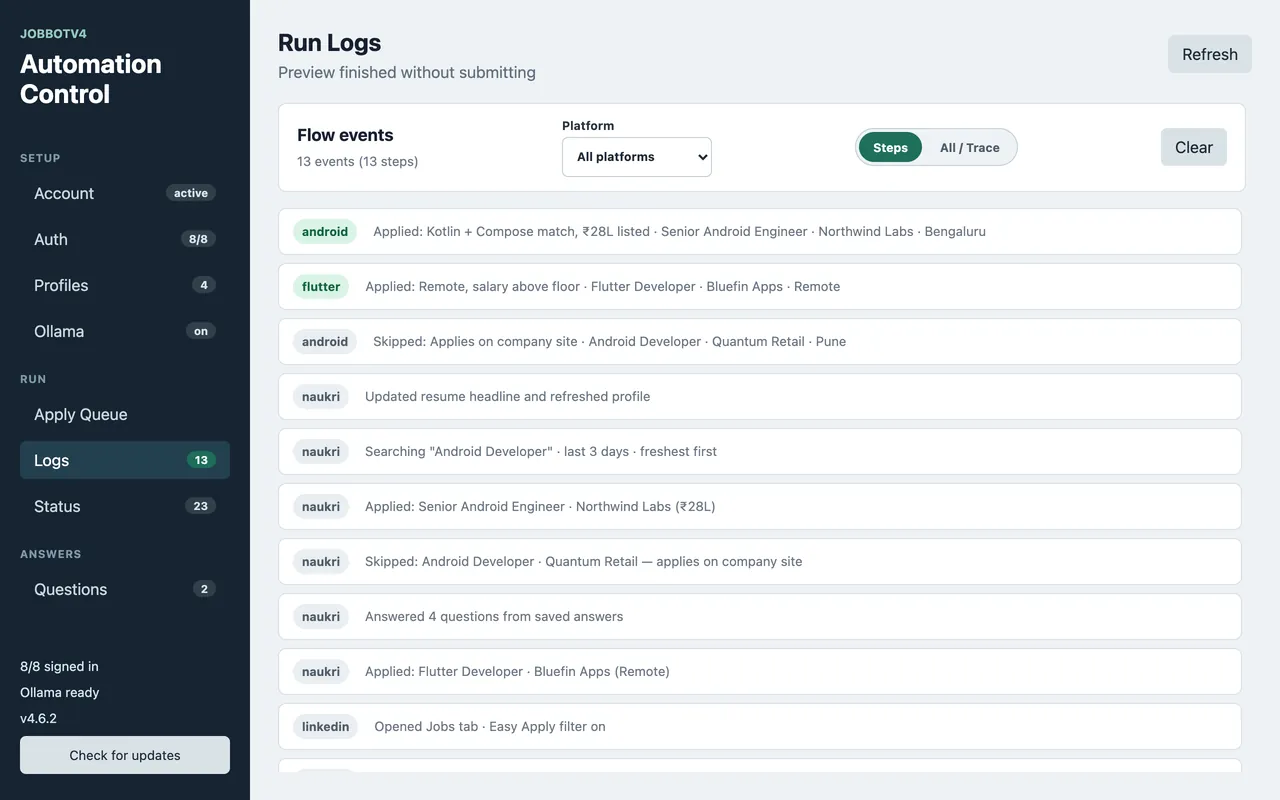The image size is (1280, 800).
Task: Click the android tag on Northwind Labs row
Action: (325, 231)
